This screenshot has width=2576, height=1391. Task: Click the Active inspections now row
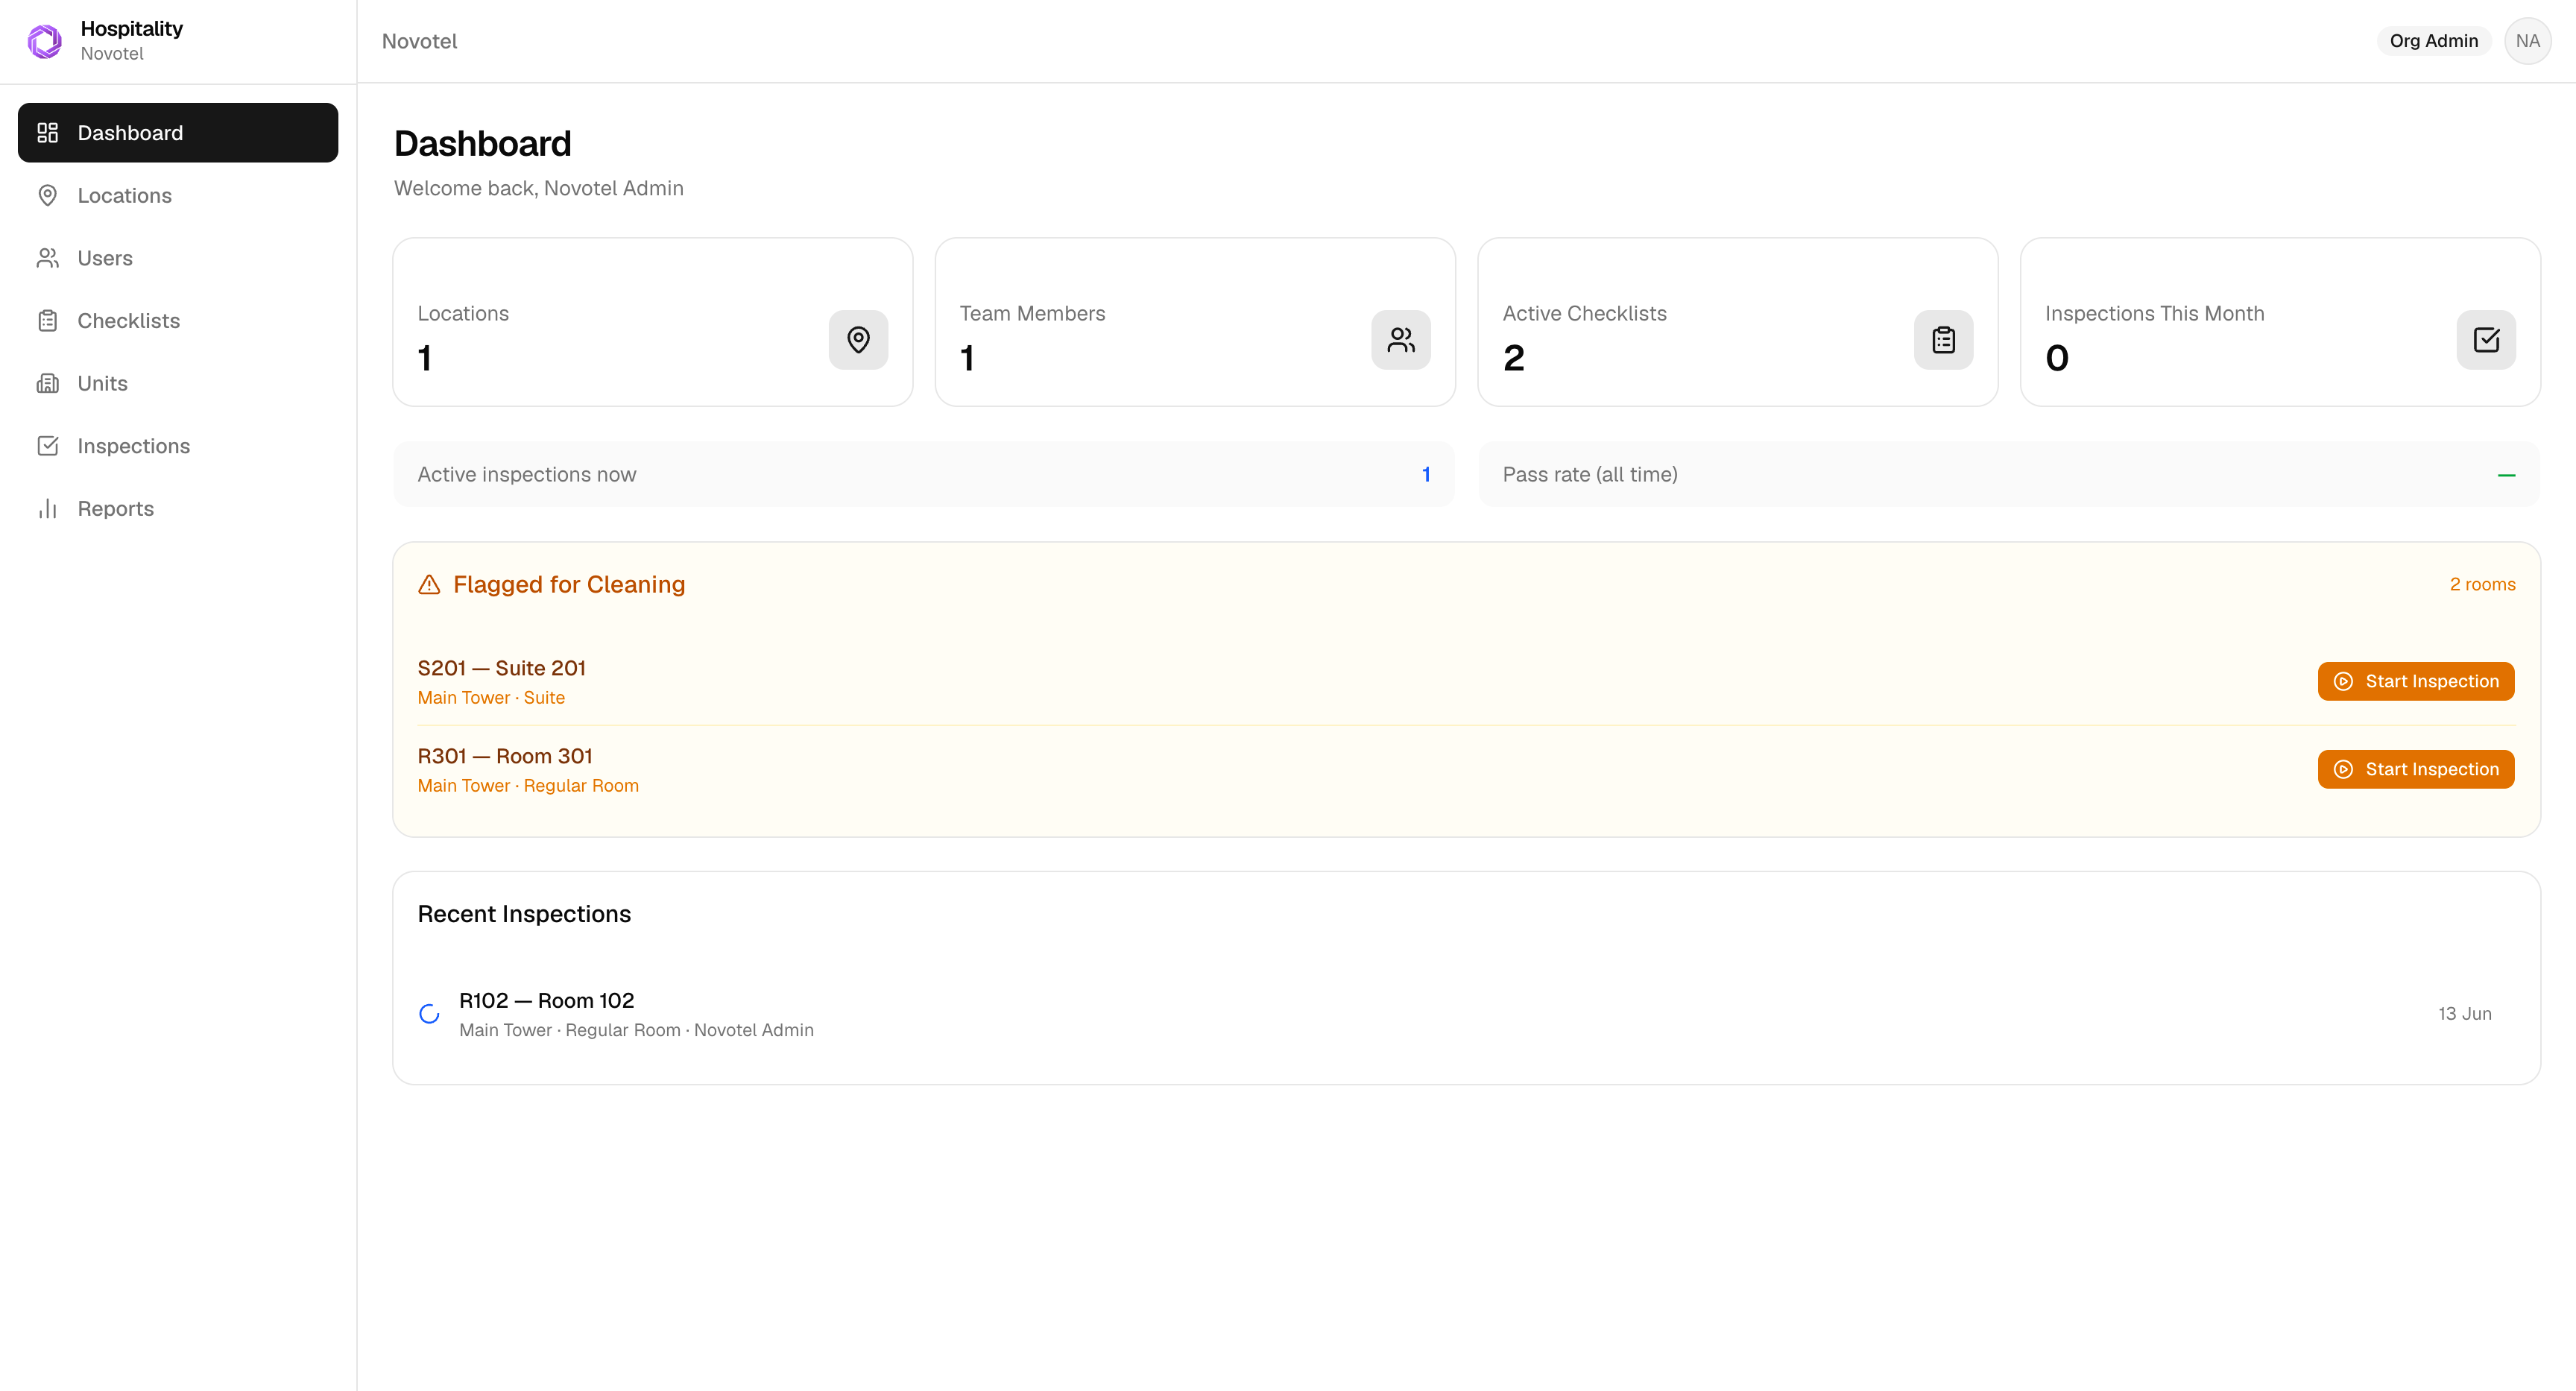pos(923,474)
